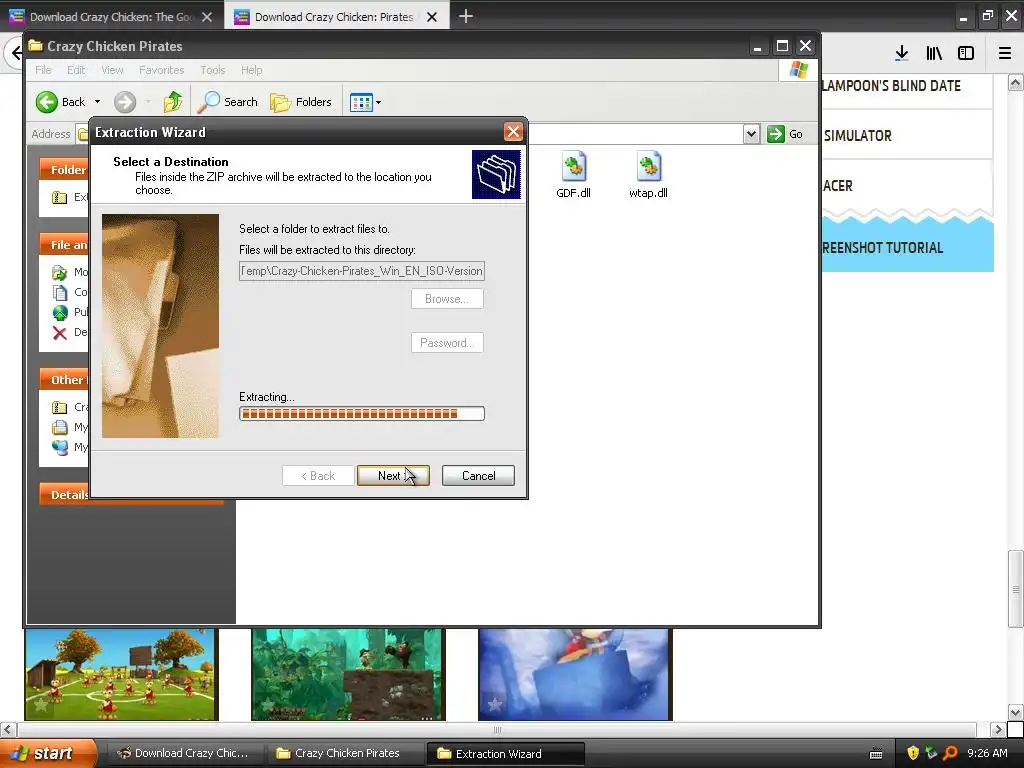1024x768 pixels.
Task: Open Search in the Explorer toolbar
Action: [x=228, y=102]
